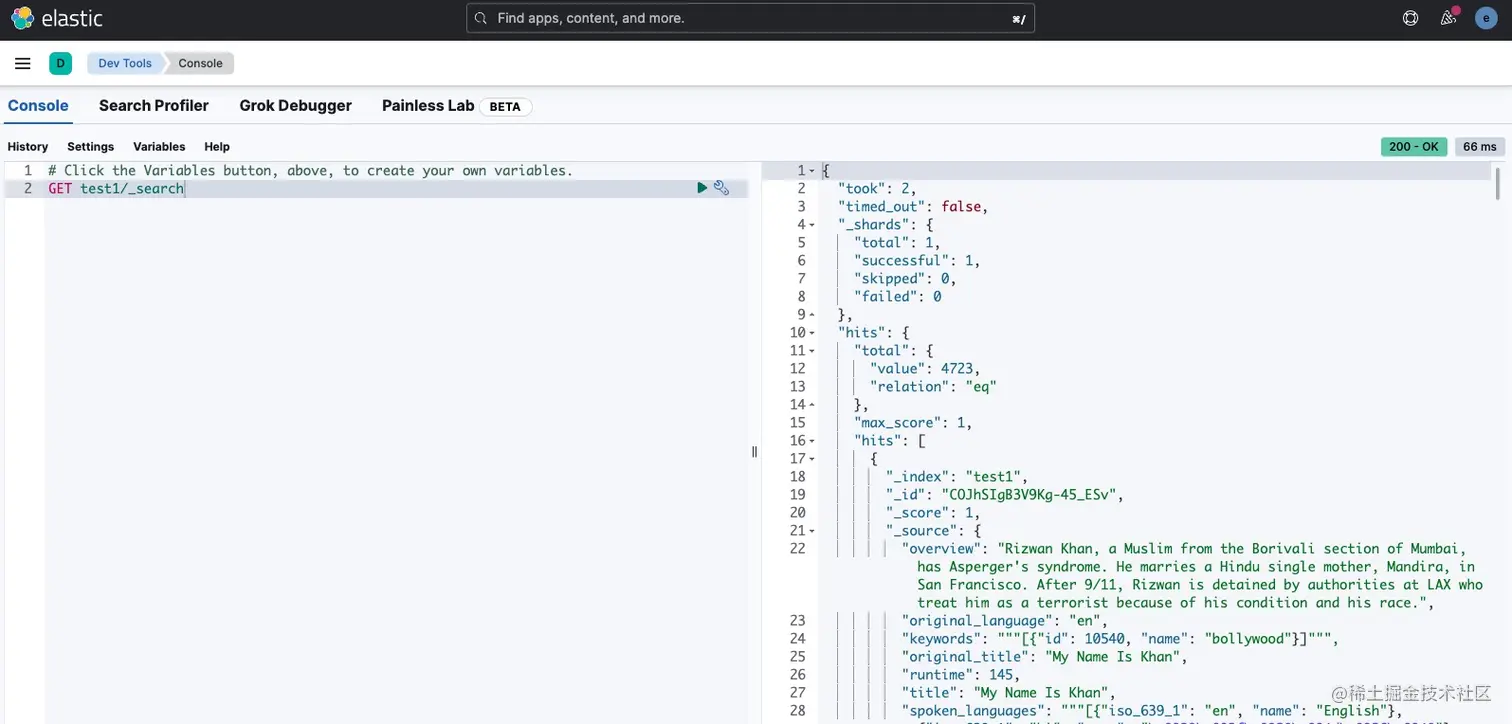Click the "max_score": 1 line
The width and height of the screenshot is (1512, 724).
pos(913,423)
